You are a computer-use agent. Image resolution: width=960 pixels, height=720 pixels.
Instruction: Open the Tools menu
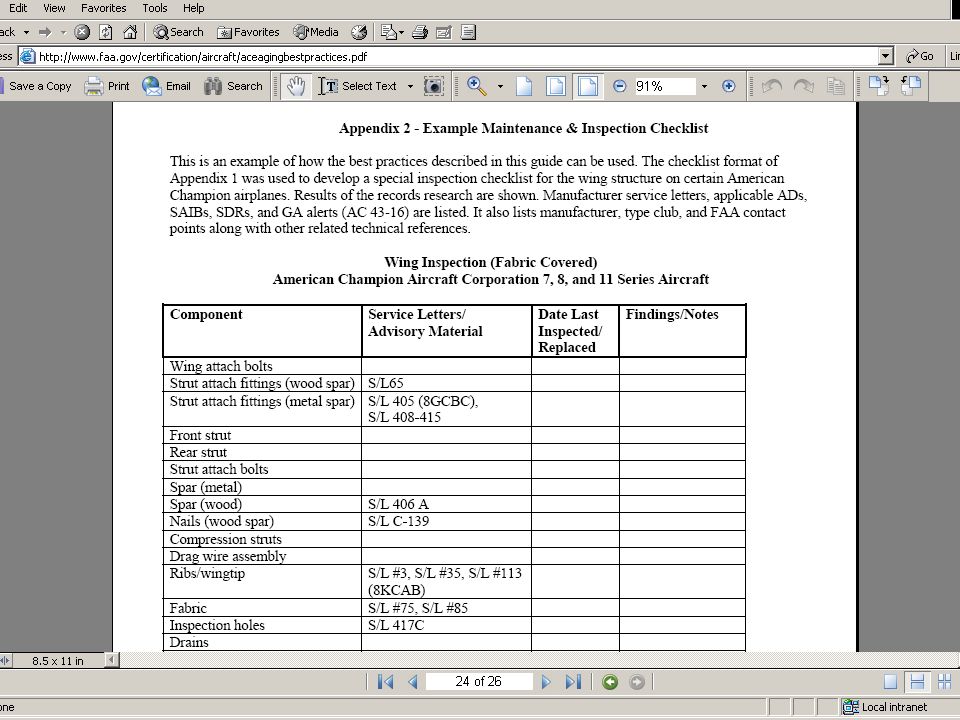[x=155, y=8]
